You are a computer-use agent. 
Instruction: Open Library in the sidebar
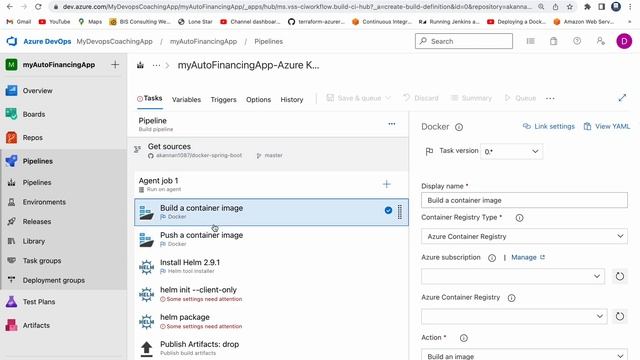pos(33,241)
